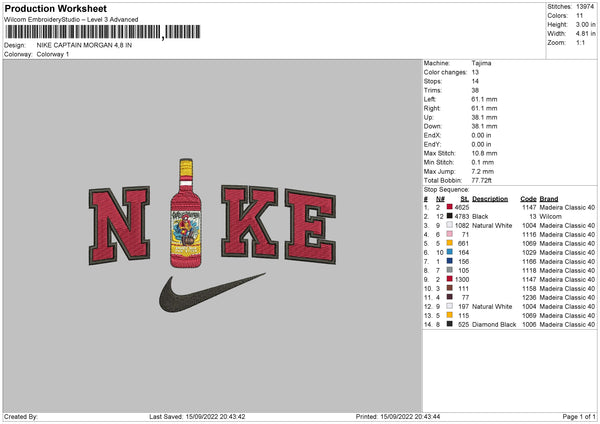The width and height of the screenshot is (600, 424).
Task: Click the 'Production Worksheet' title
Action: (55, 8)
